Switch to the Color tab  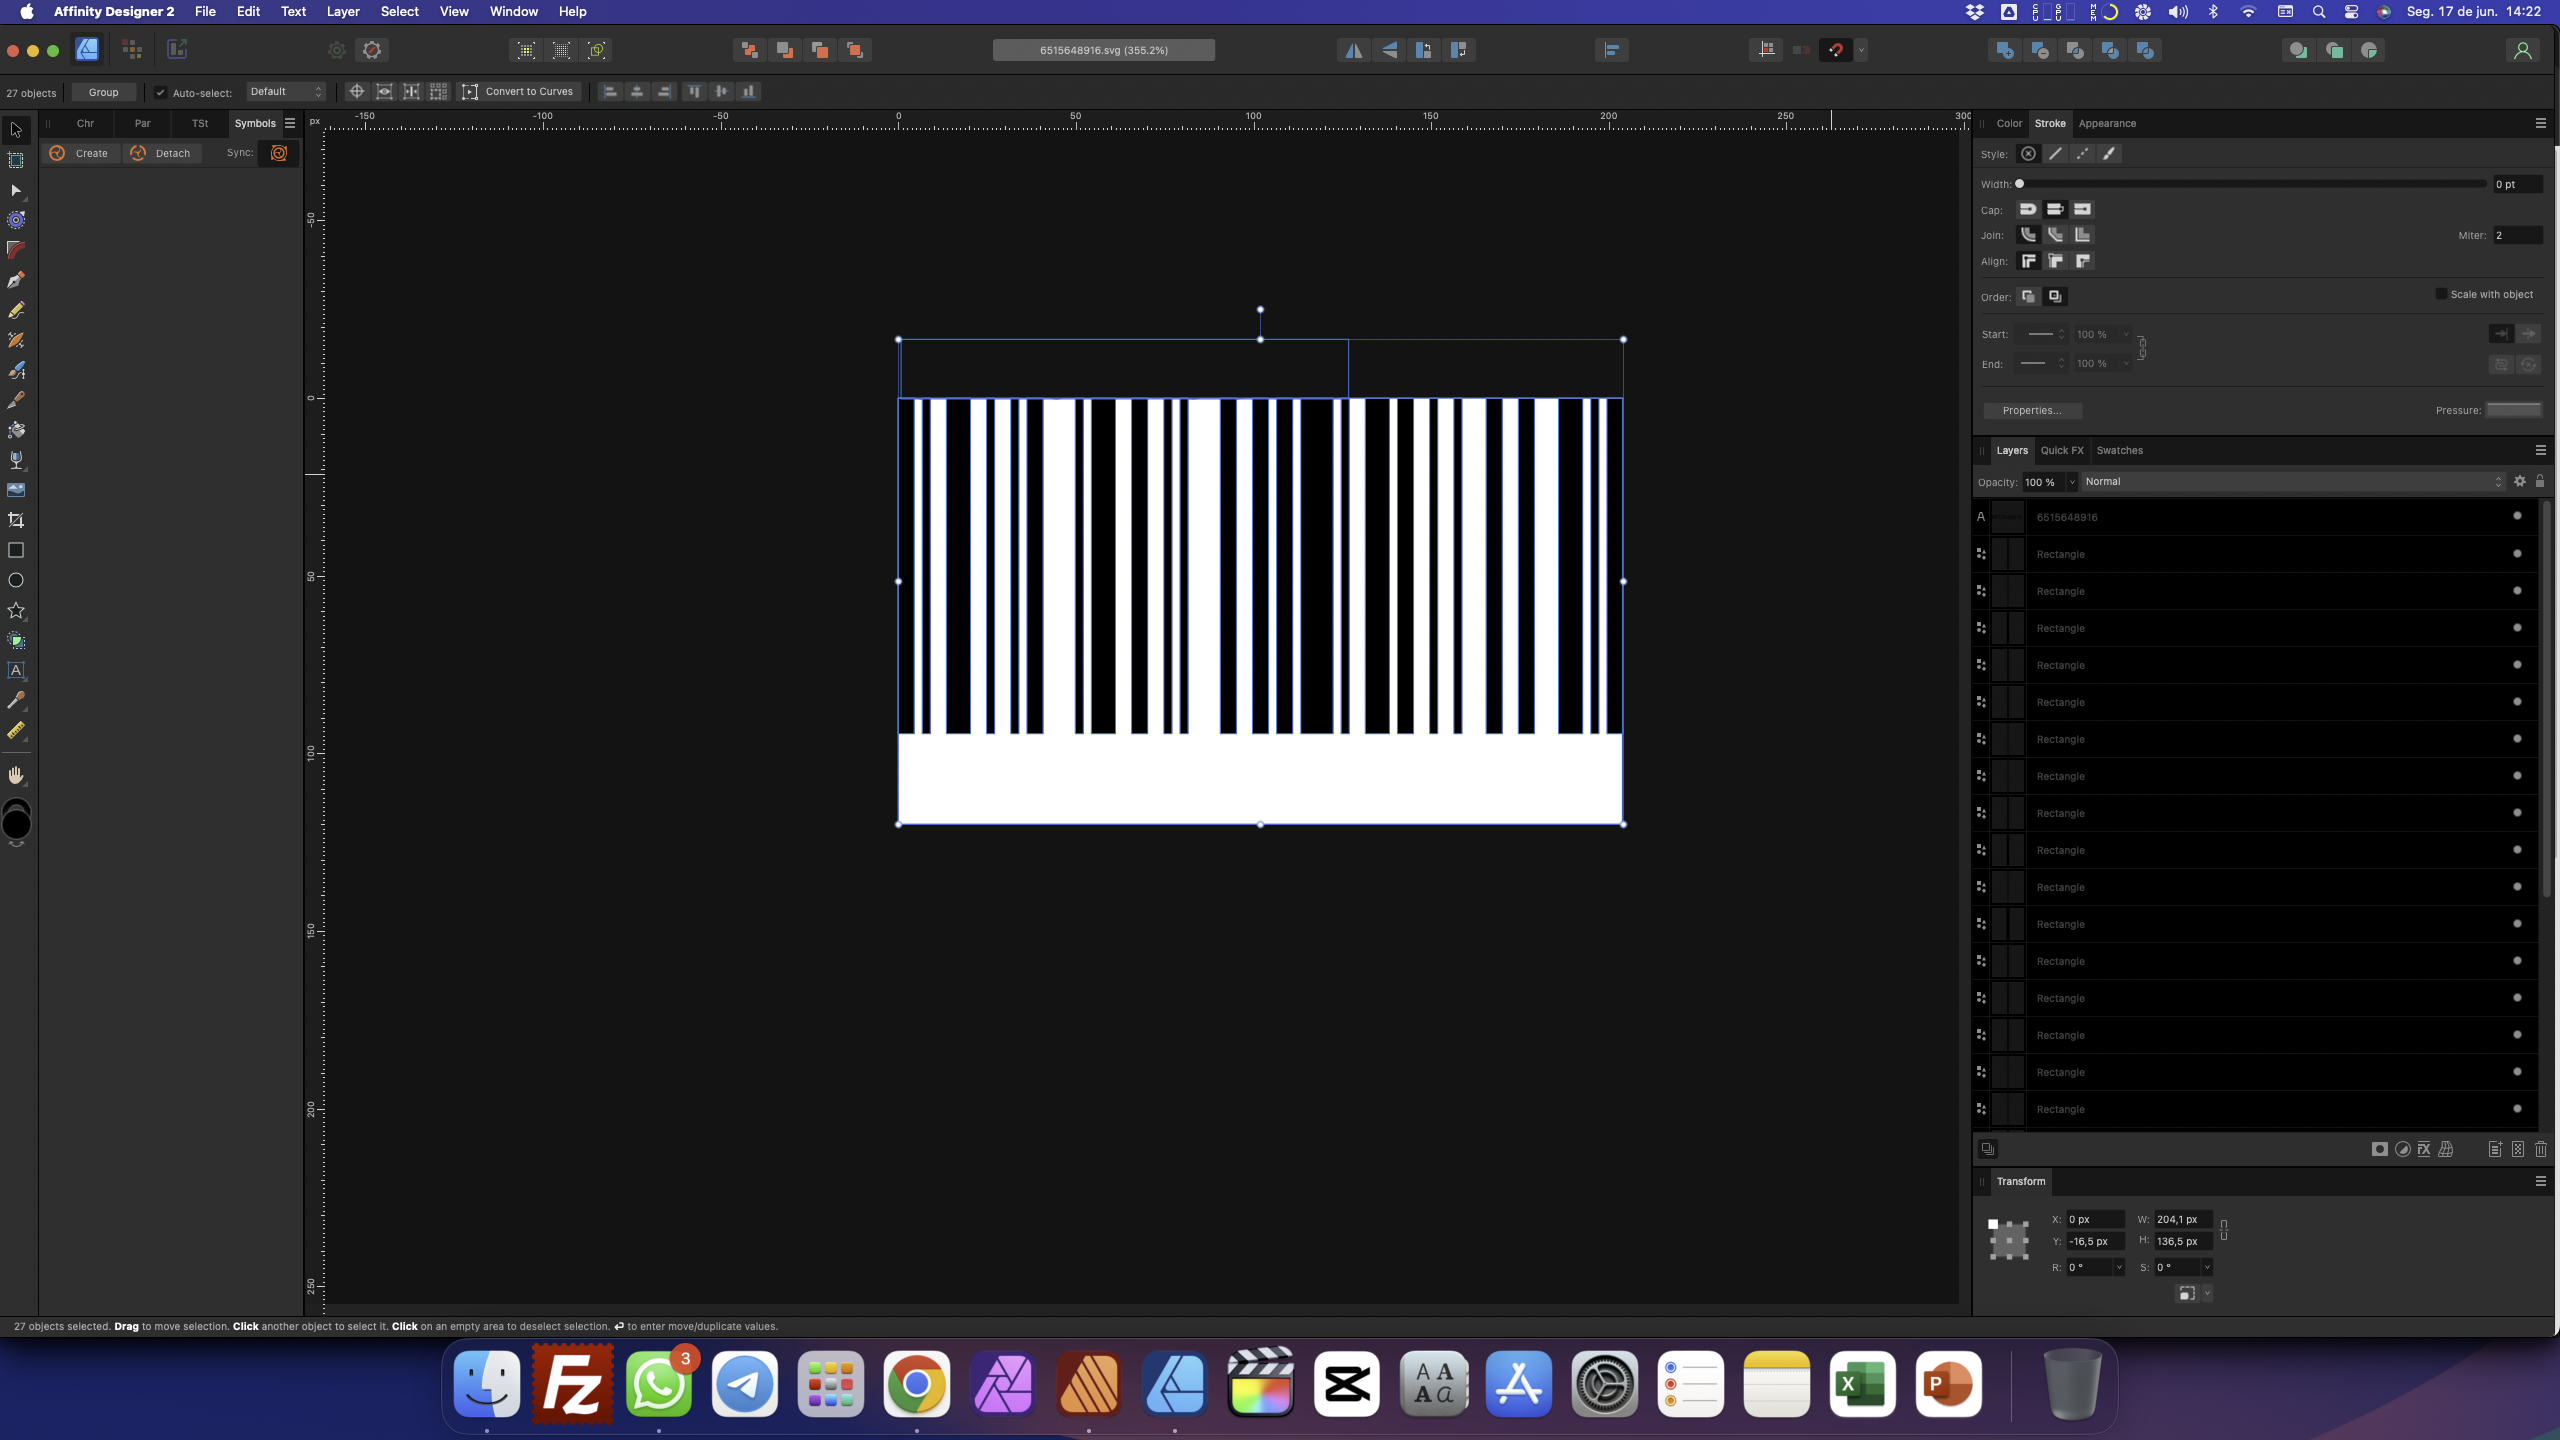pyautogui.click(x=2009, y=124)
